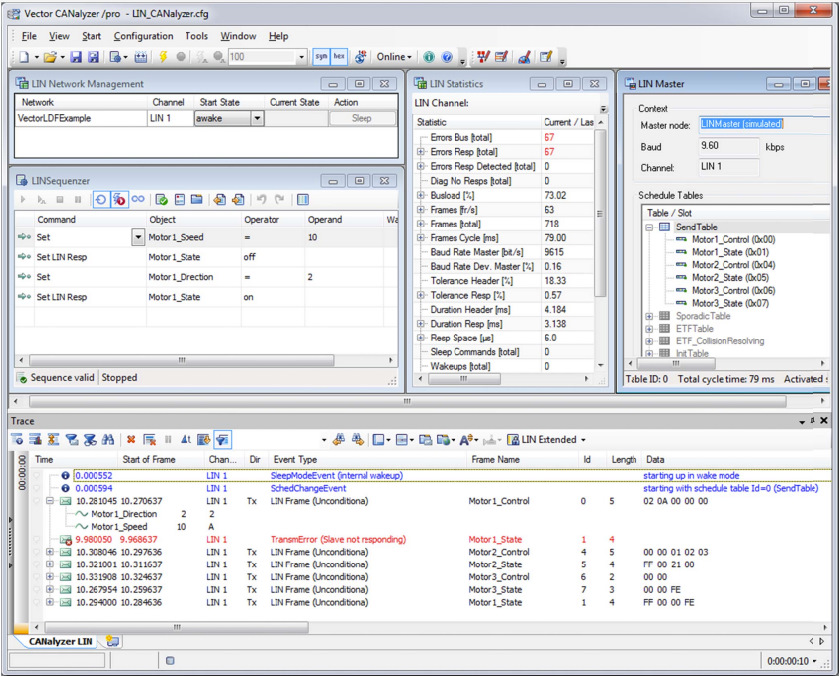840x677 pixels.
Task: Click the Sleep button in Network Management
Action: (x=361, y=118)
